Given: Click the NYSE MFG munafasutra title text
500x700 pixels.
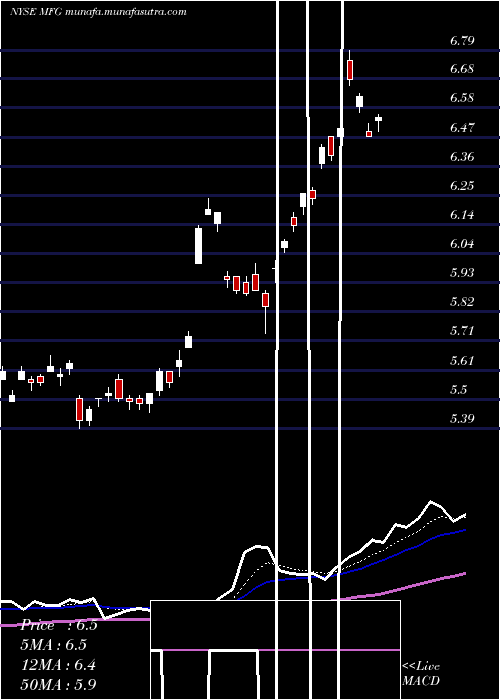Looking at the screenshot, I should tap(98, 12).
